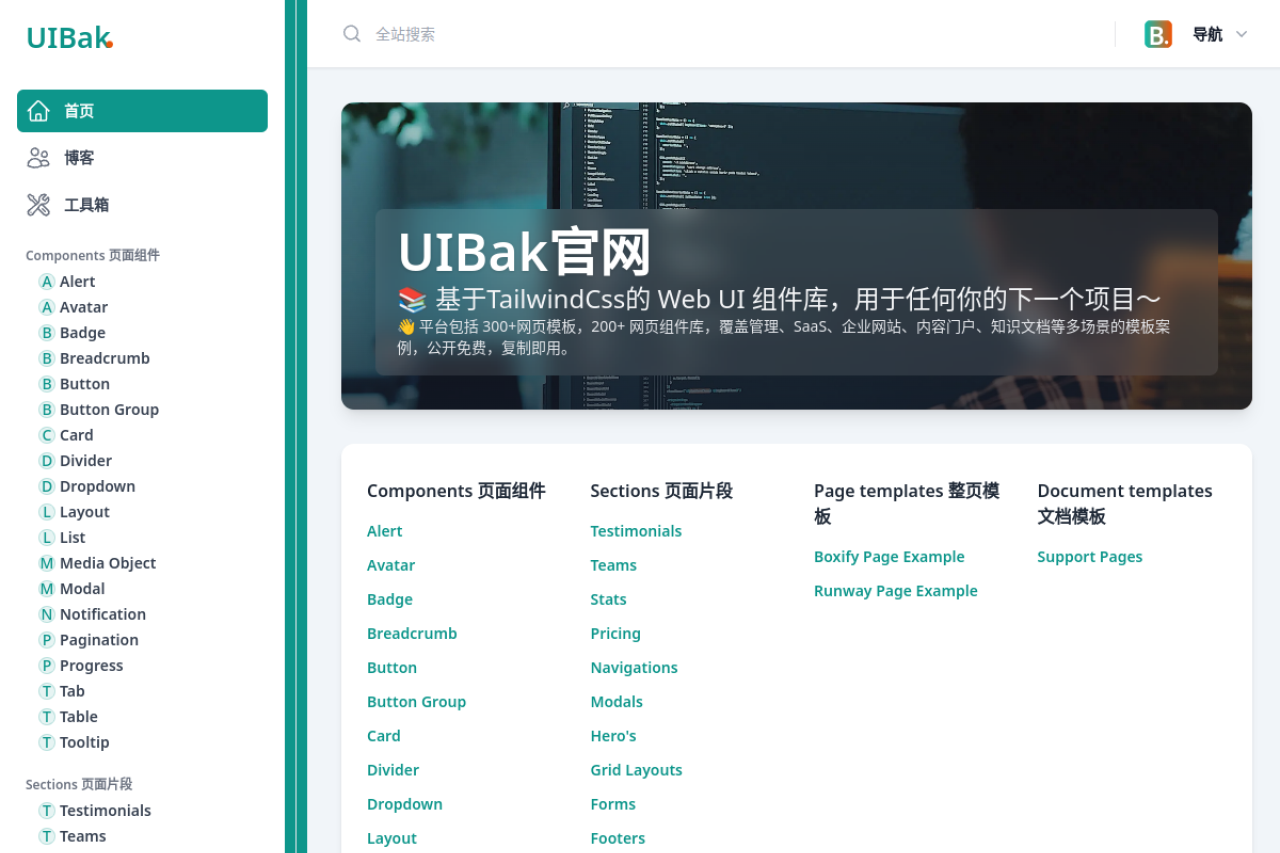Open Alert link in Components card
The image size is (1280, 853).
[x=385, y=531]
